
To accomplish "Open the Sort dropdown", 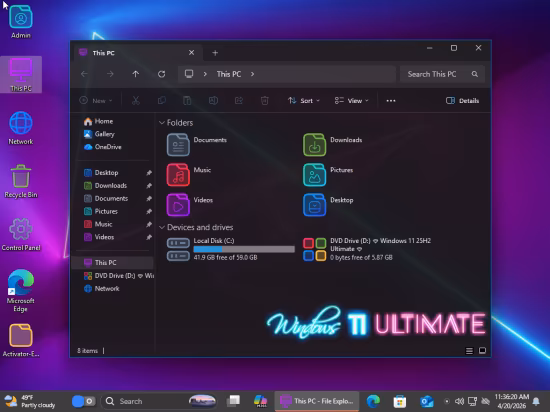I will (x=304, y=101).
